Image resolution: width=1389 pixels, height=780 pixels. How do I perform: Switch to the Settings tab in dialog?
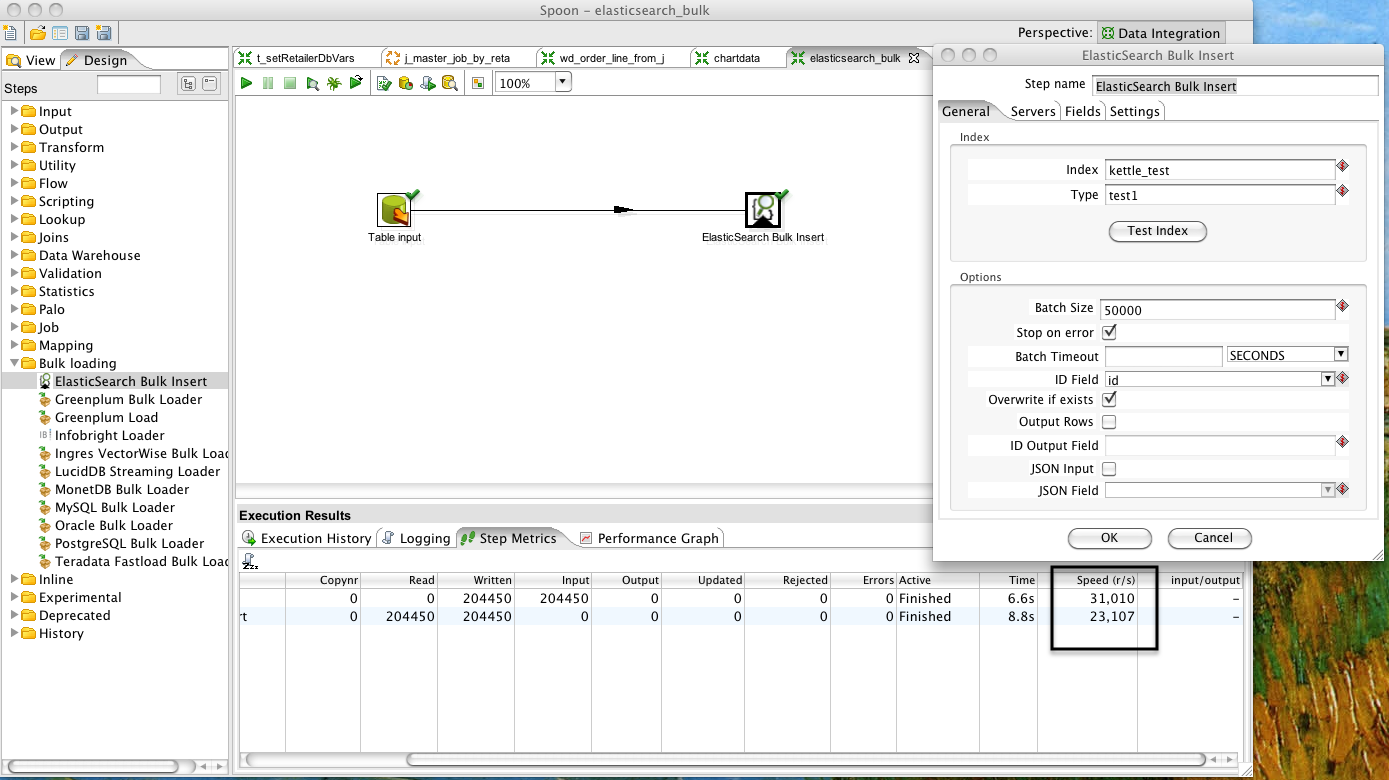point(1135,111)
